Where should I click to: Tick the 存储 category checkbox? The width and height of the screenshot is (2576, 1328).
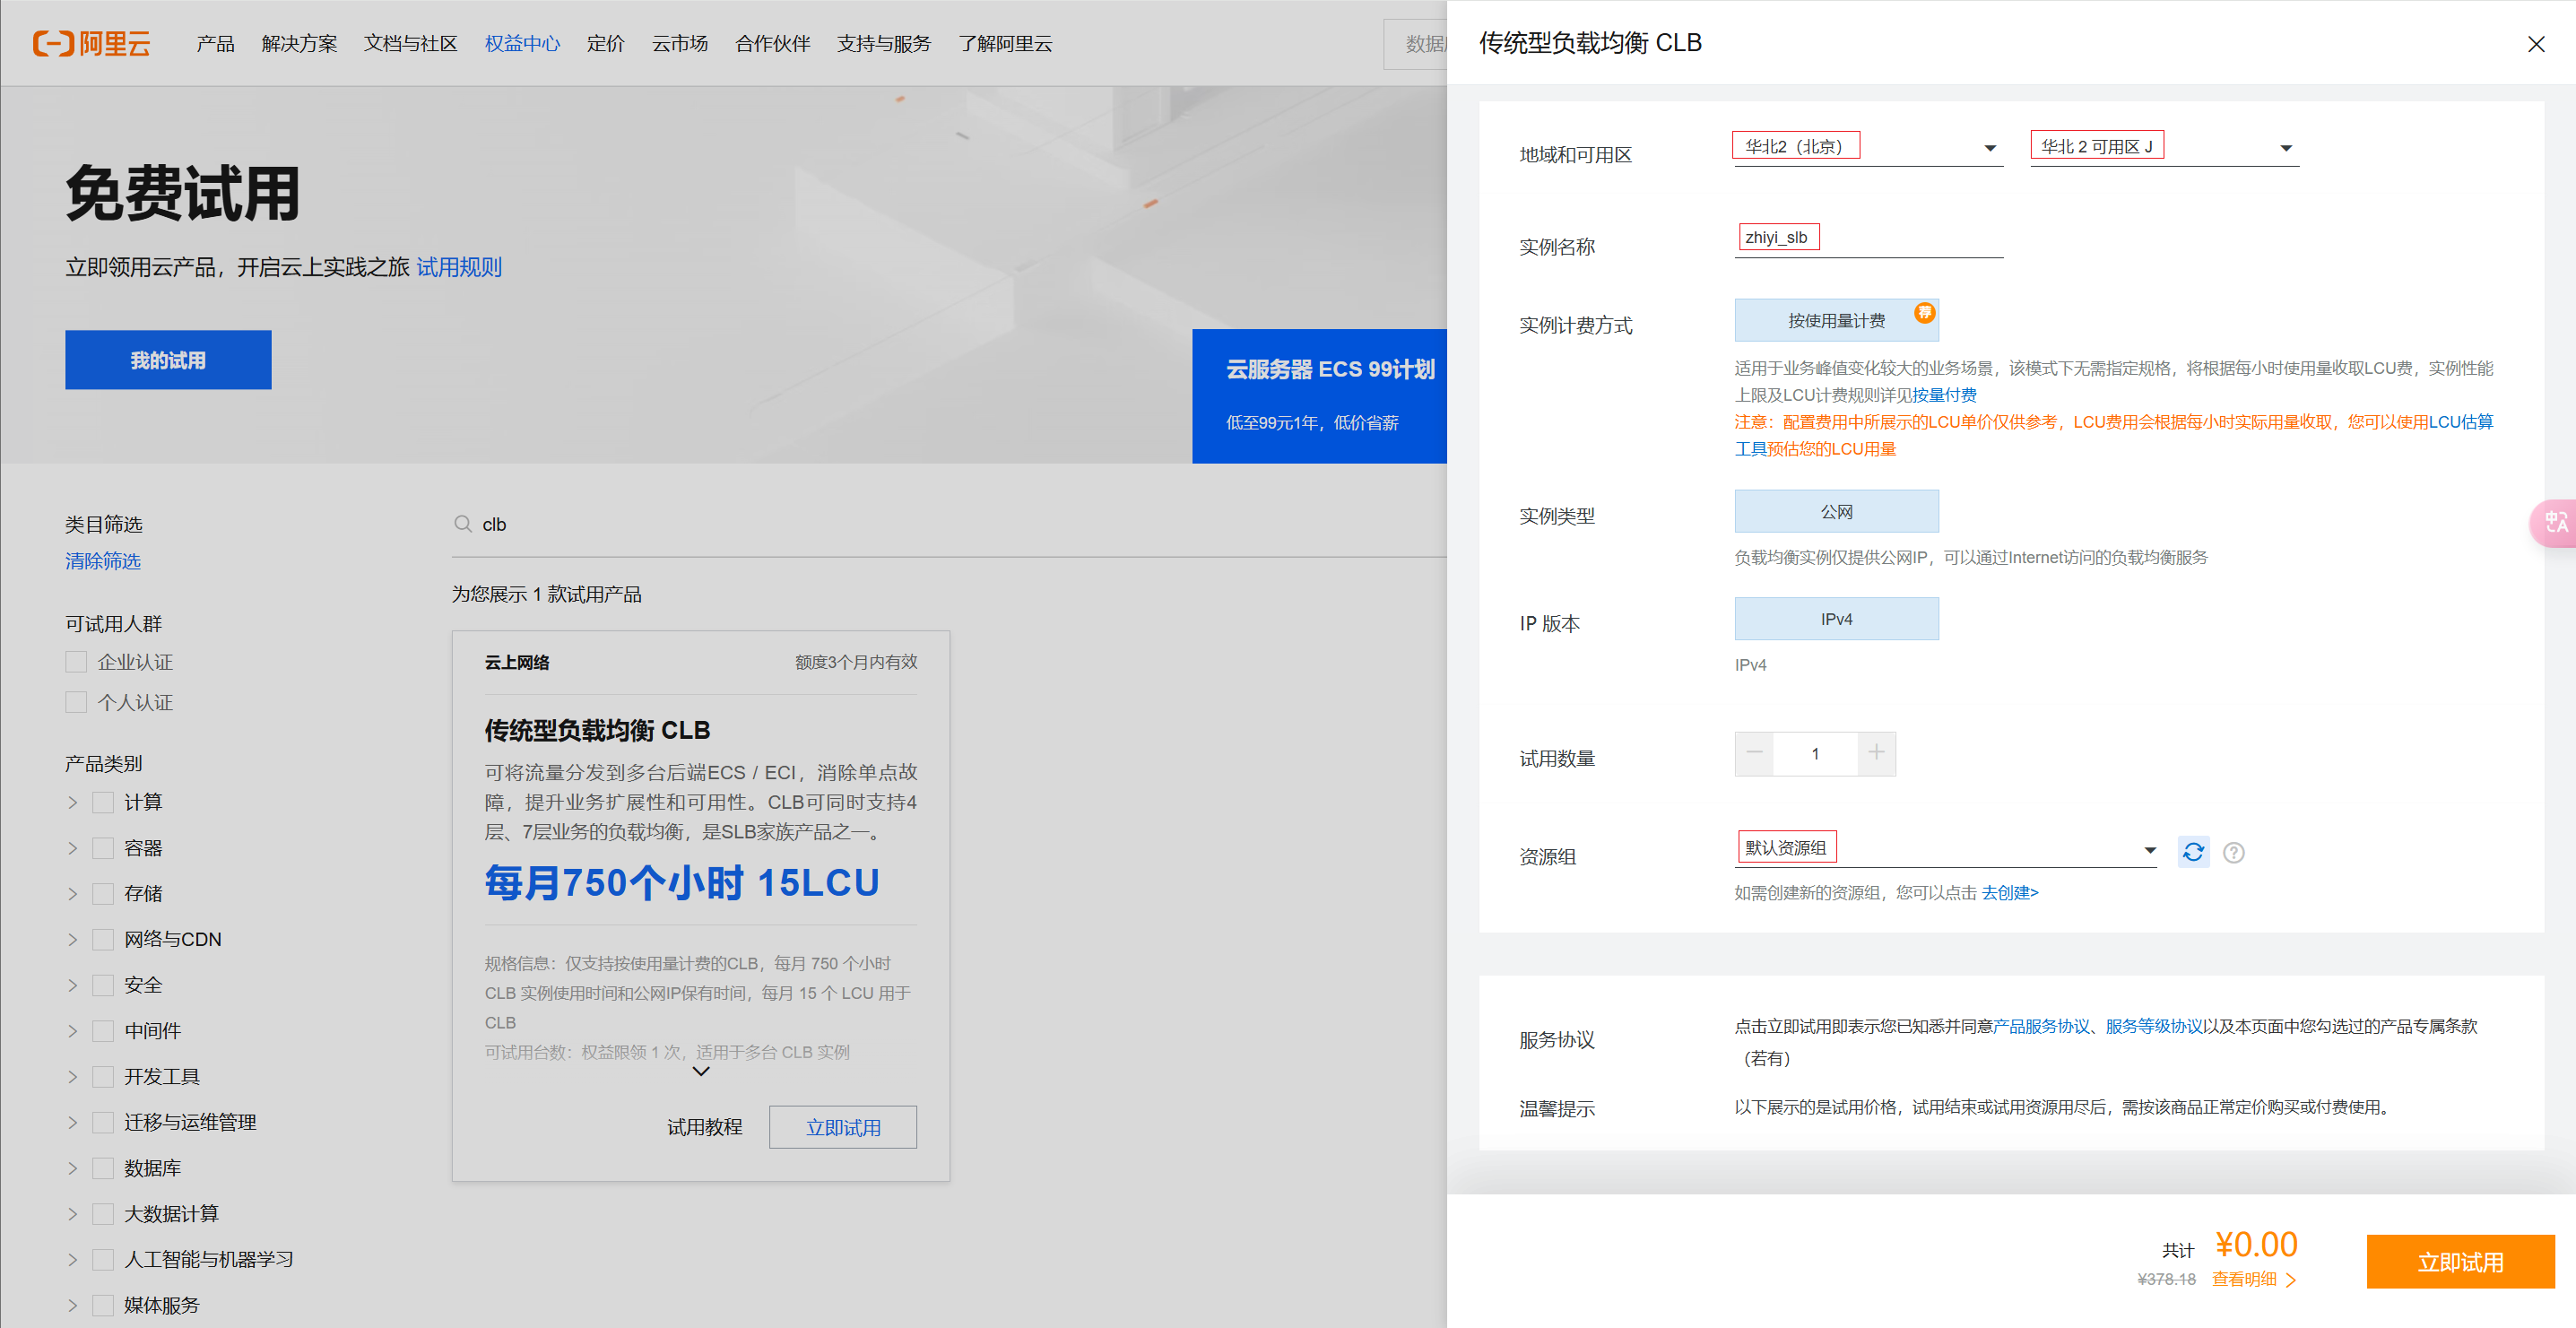102,893
